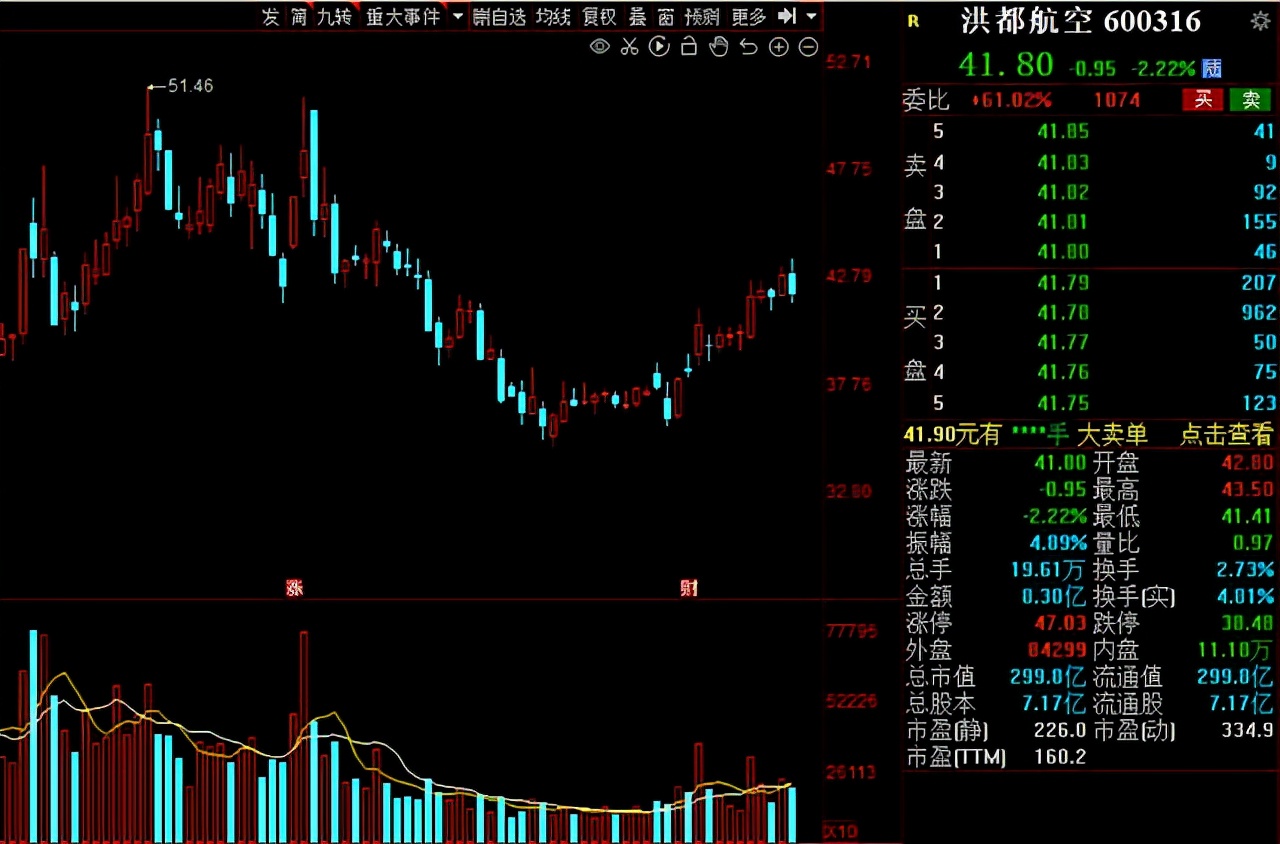Click the 发 menu item
Image resolution: width=1280 pixels, height=844 pixels.
pyautogui.click(x=268, y=17)
